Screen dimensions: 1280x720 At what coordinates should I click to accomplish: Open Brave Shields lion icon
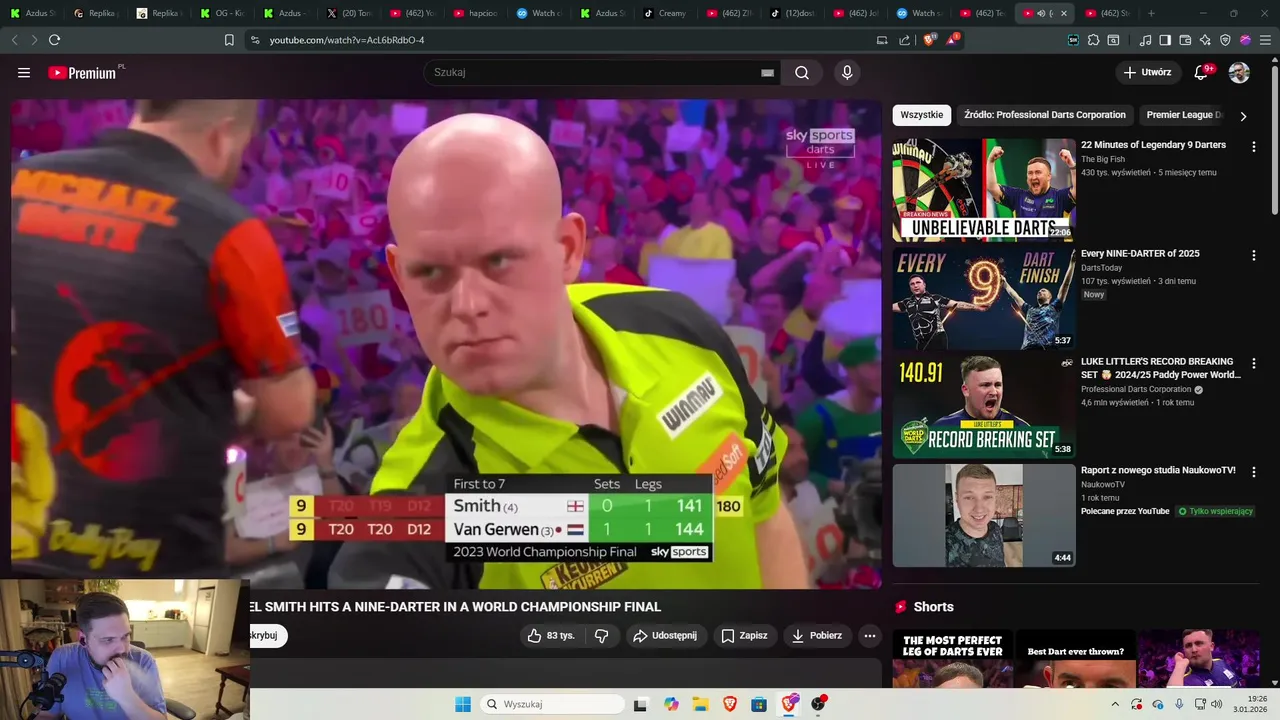(x=928, y=40)
